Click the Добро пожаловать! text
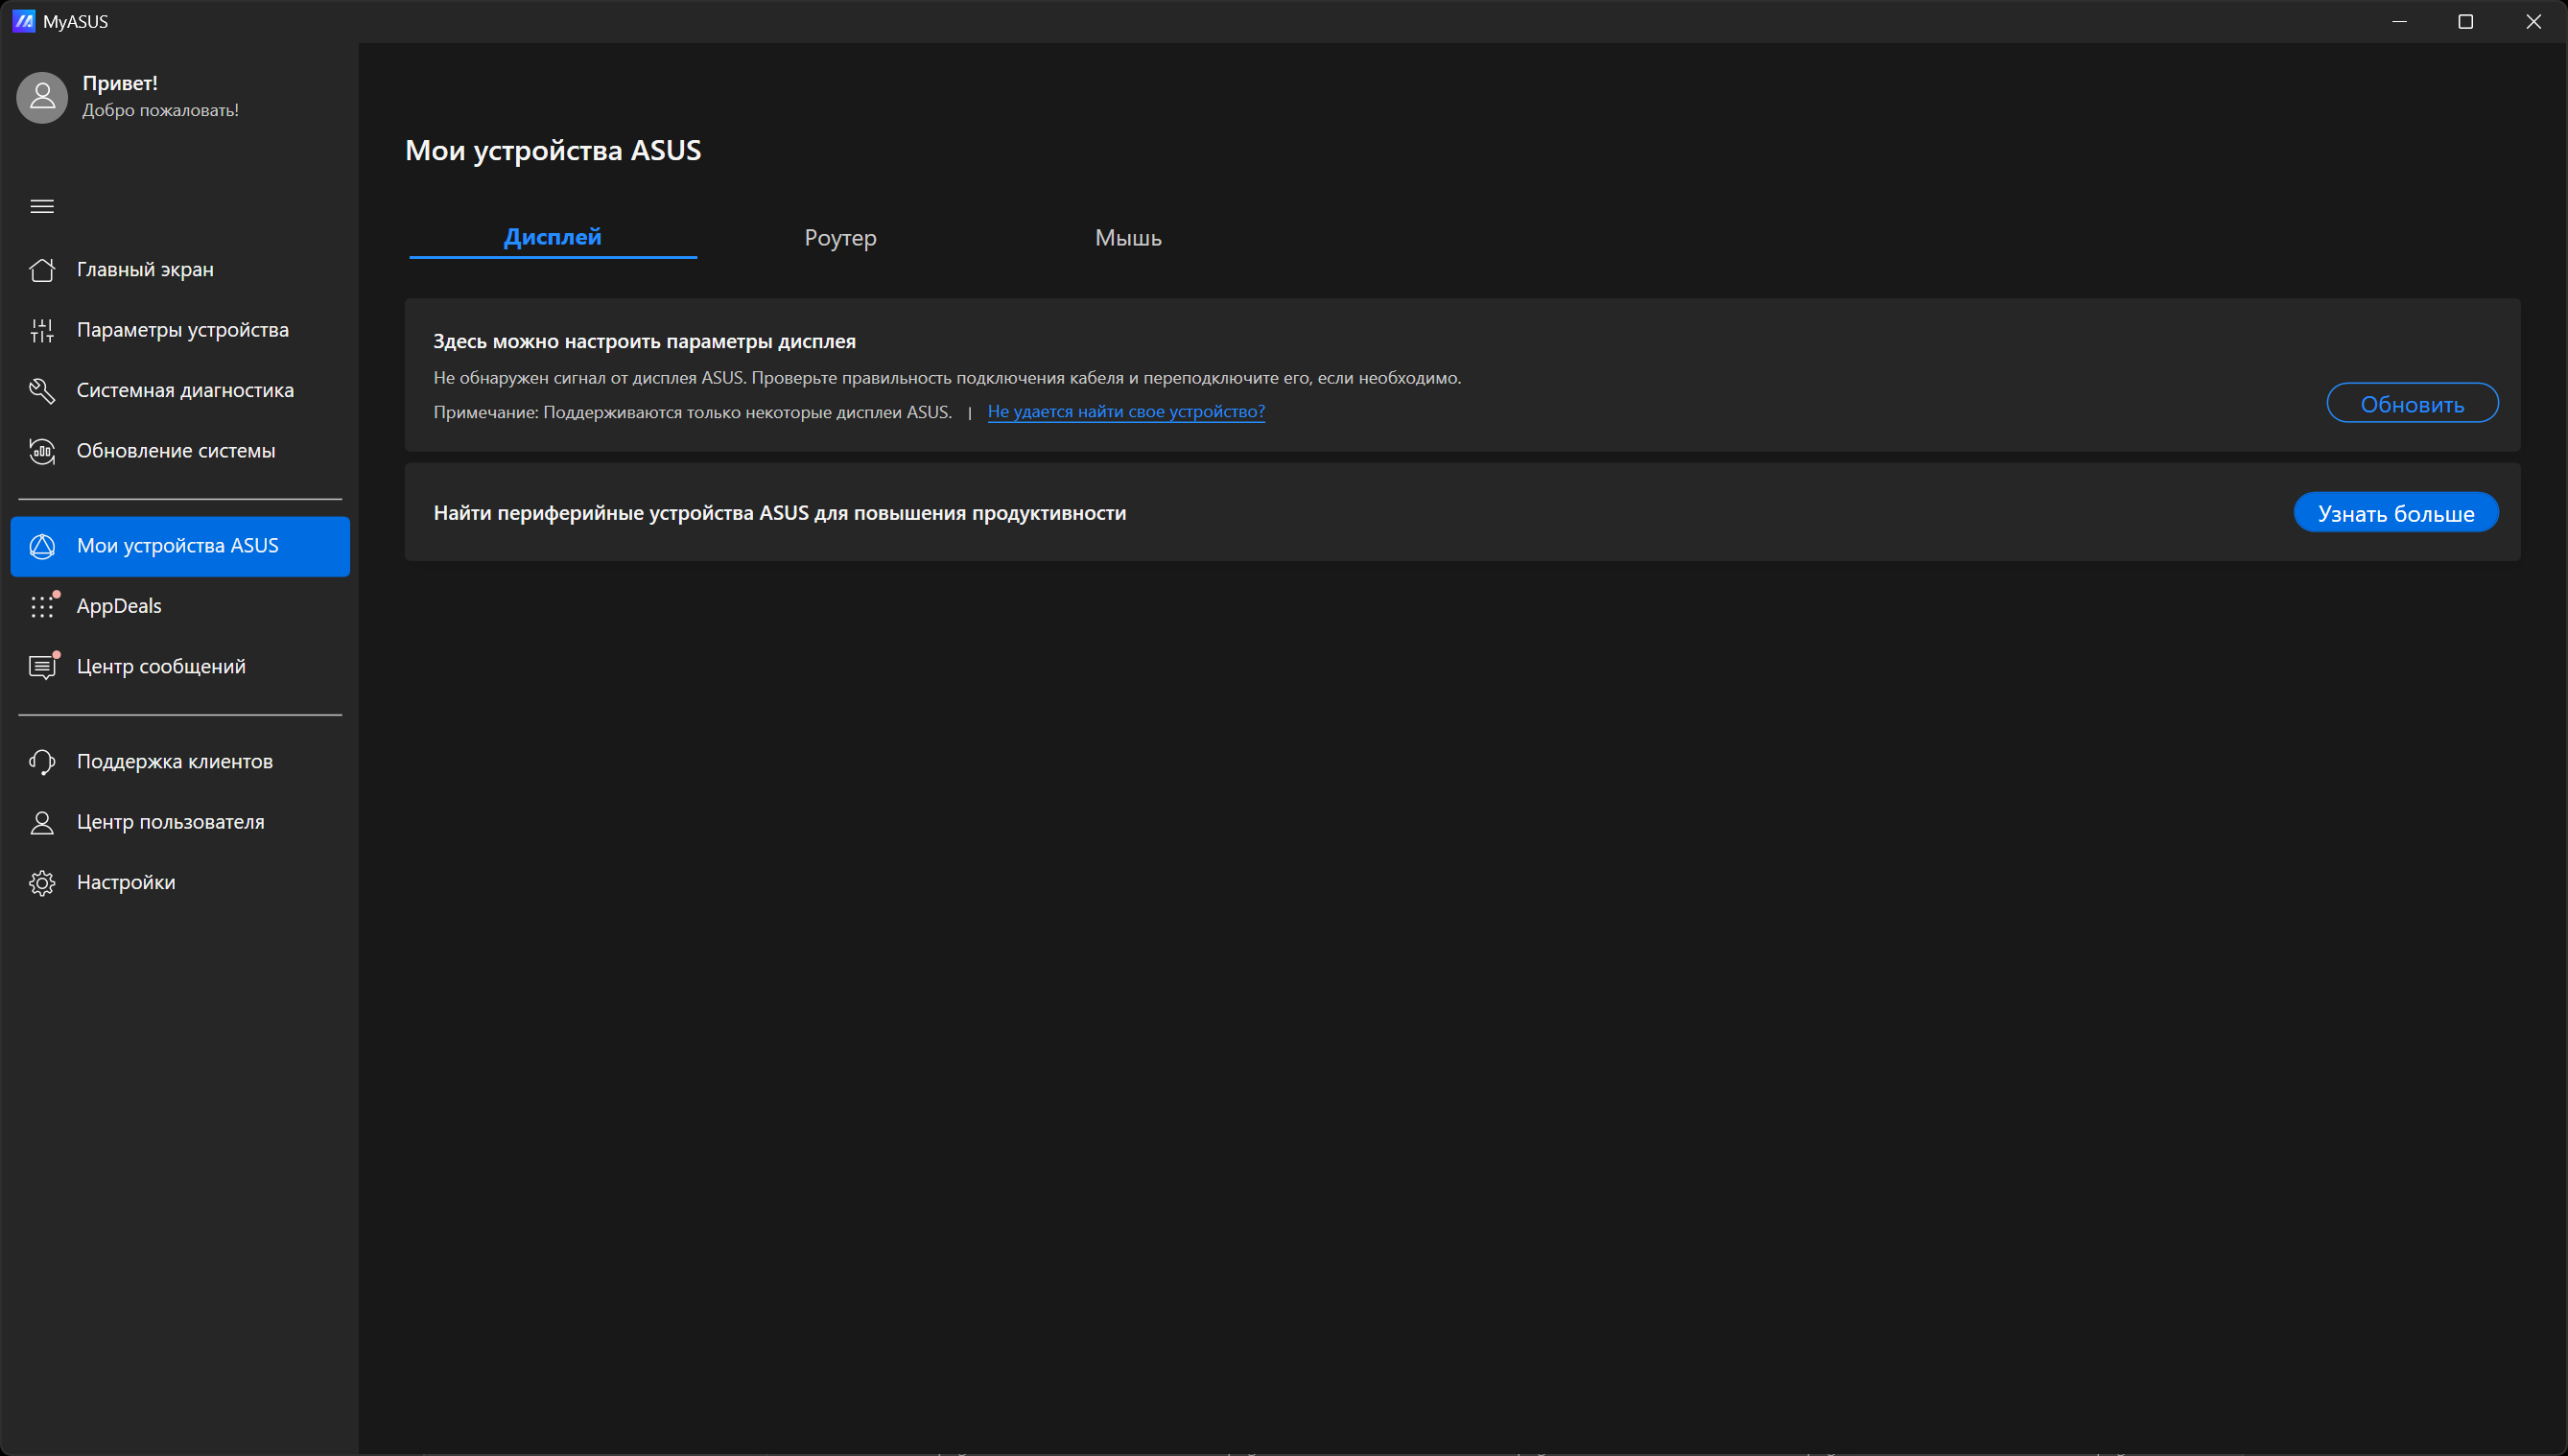Viewport: 2568px width, 1456px height. [160, 110]
